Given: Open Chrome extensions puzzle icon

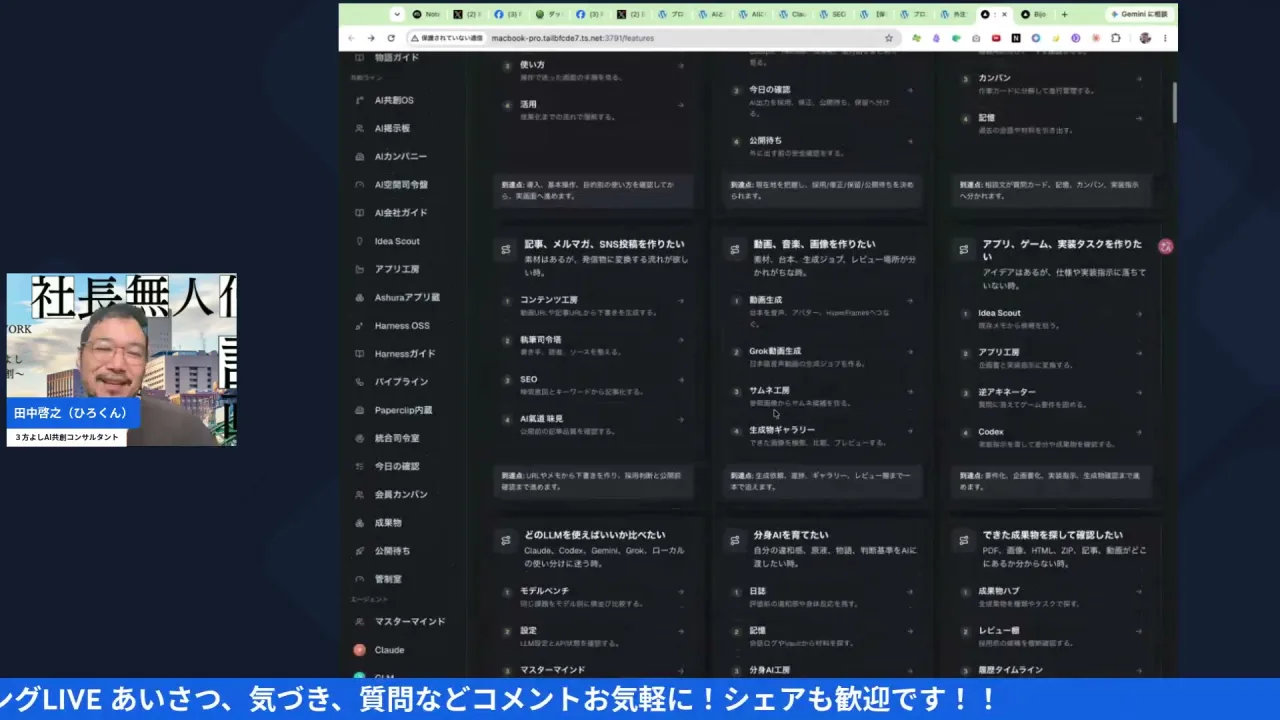Looking at the screenshot, I should [1116, 38].
